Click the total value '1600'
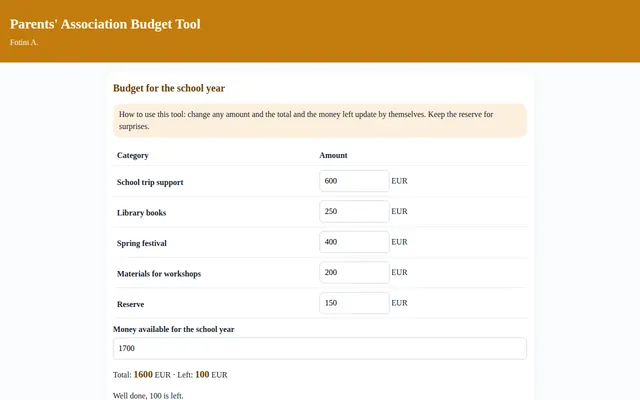The image size is (640, 400). coord(143,374)
